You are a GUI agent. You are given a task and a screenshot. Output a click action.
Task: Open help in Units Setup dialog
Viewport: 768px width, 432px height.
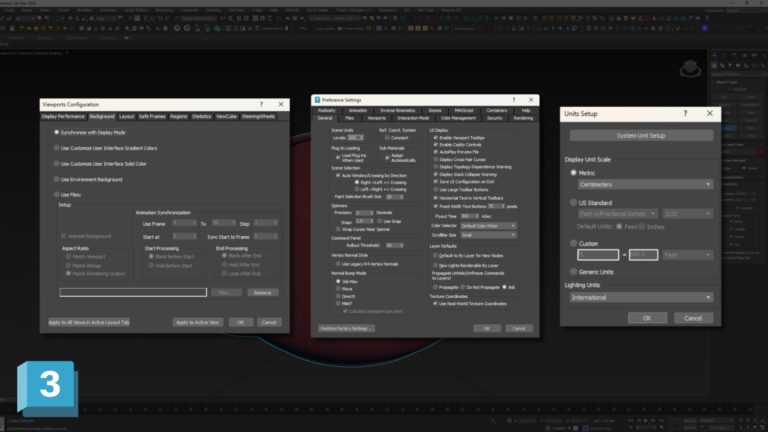point(685,113)
